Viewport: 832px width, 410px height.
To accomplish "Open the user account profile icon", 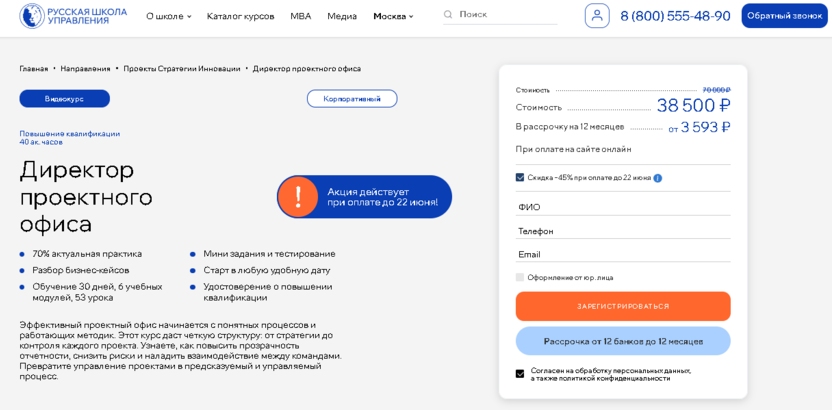I will click(x=597, y=16).
